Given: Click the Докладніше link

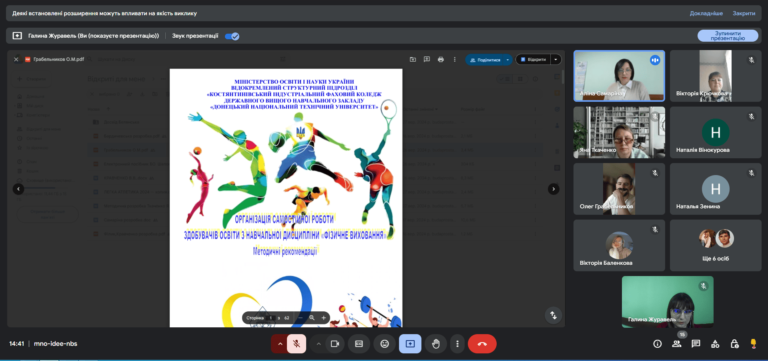Looking at the screenshot, I should (x=706, y=13).
